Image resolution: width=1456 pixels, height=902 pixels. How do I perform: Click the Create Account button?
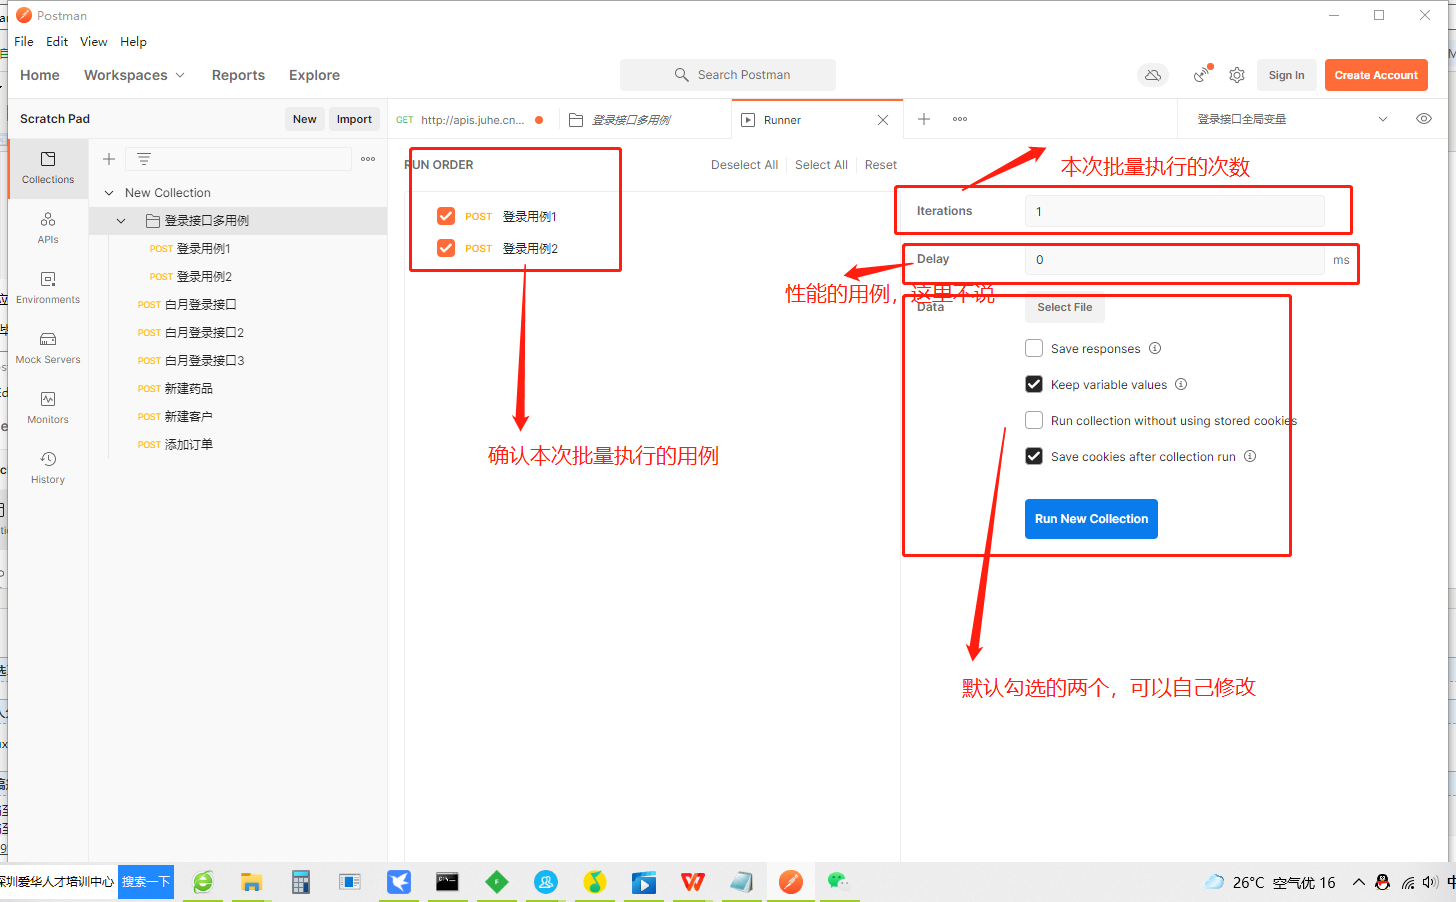1376,75
